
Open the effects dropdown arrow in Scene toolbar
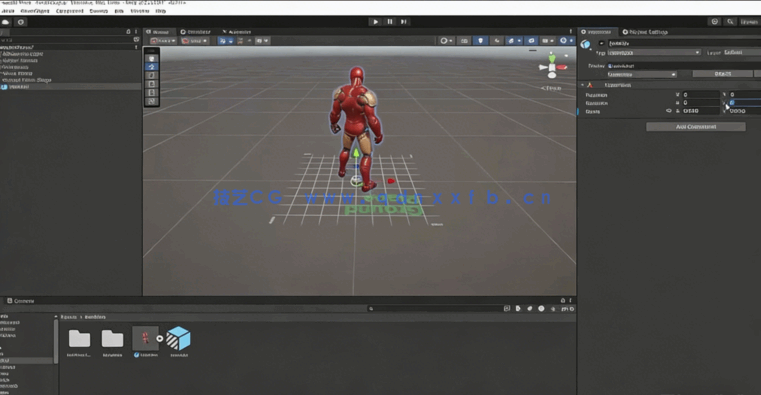pos(519,41)
